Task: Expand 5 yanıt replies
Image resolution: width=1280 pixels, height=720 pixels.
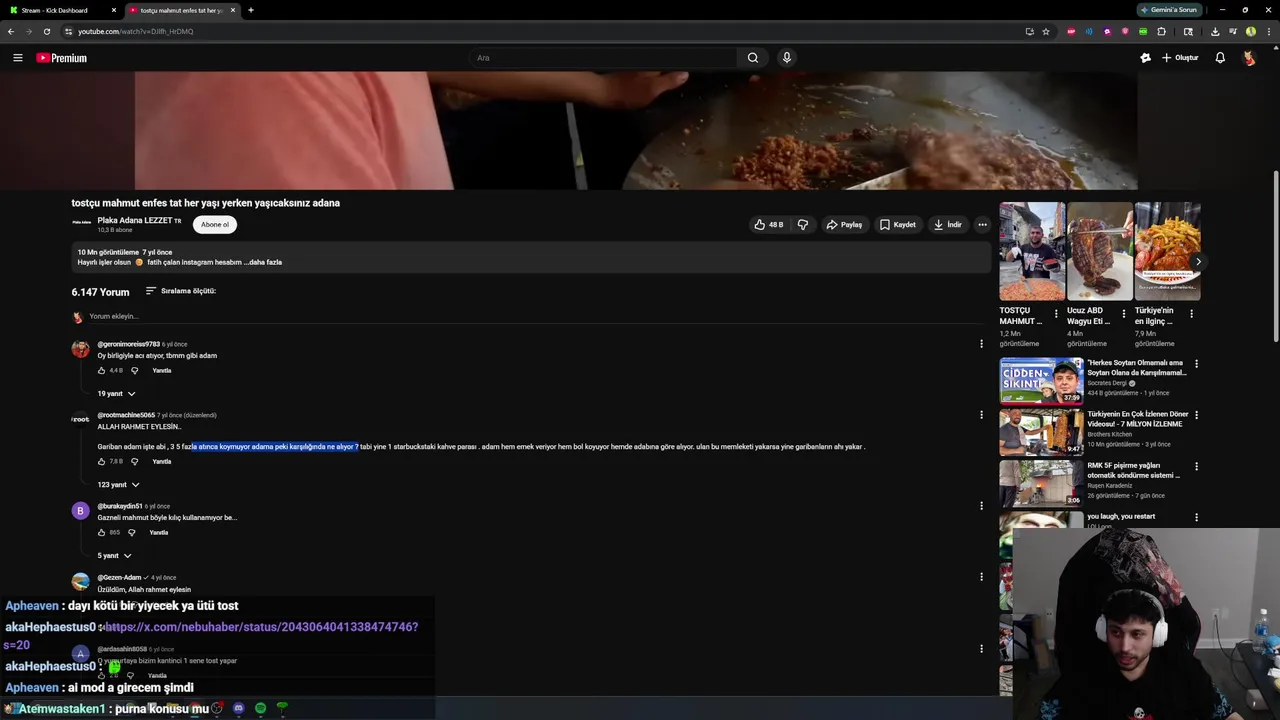Action: (114, 555)
